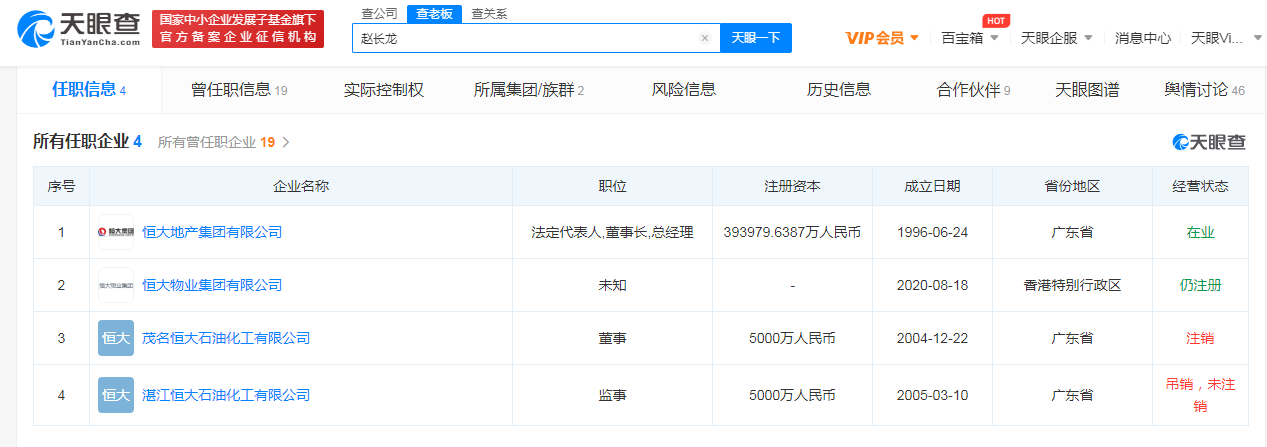
Task: Open 恒大物业集团有限公司 link
Action: coord(212,285)
